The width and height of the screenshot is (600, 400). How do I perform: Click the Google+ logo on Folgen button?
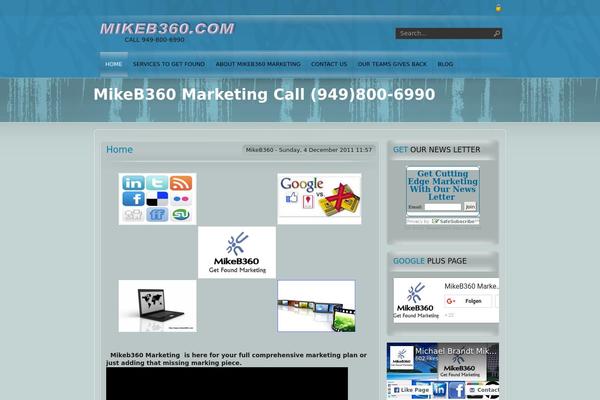click(x=451, y=301)
